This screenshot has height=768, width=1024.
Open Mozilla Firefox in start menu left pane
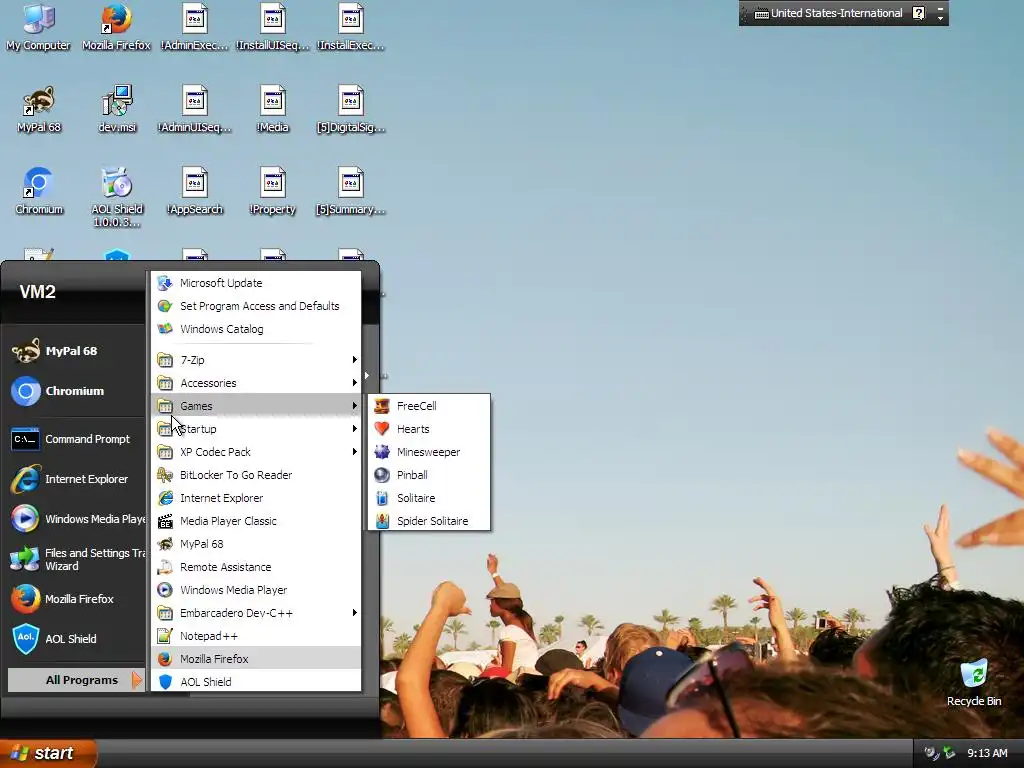click(75, 599)
